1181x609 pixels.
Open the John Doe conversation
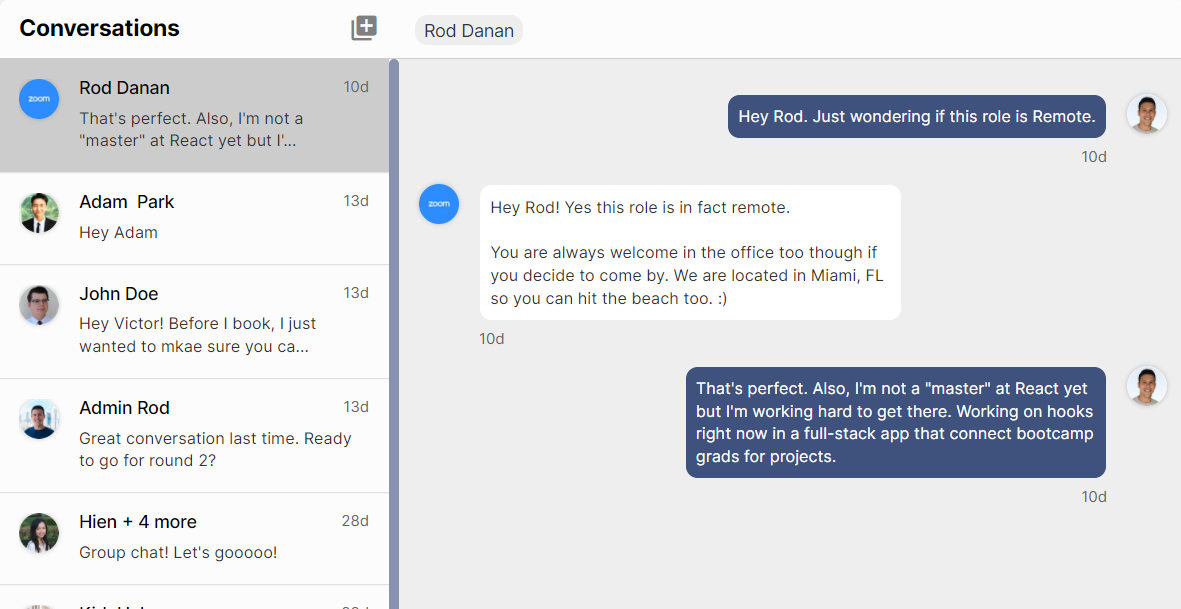194,321
